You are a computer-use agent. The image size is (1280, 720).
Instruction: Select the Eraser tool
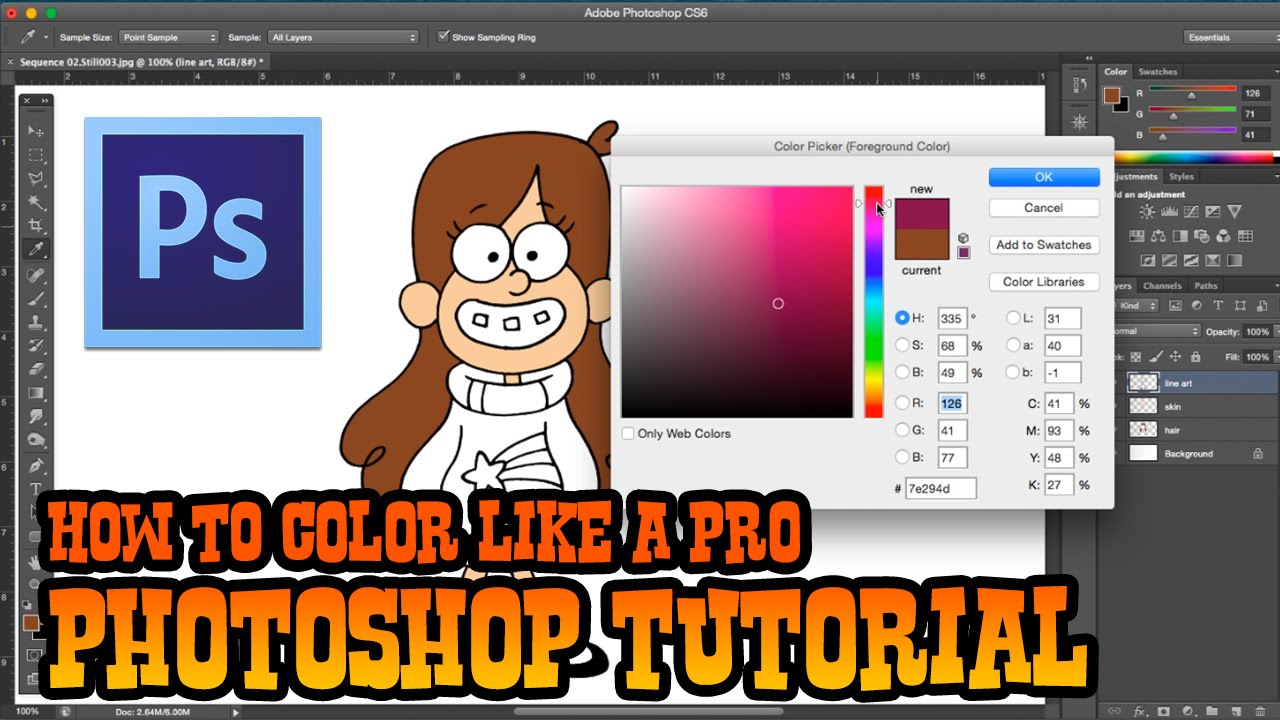click(36, 370)
